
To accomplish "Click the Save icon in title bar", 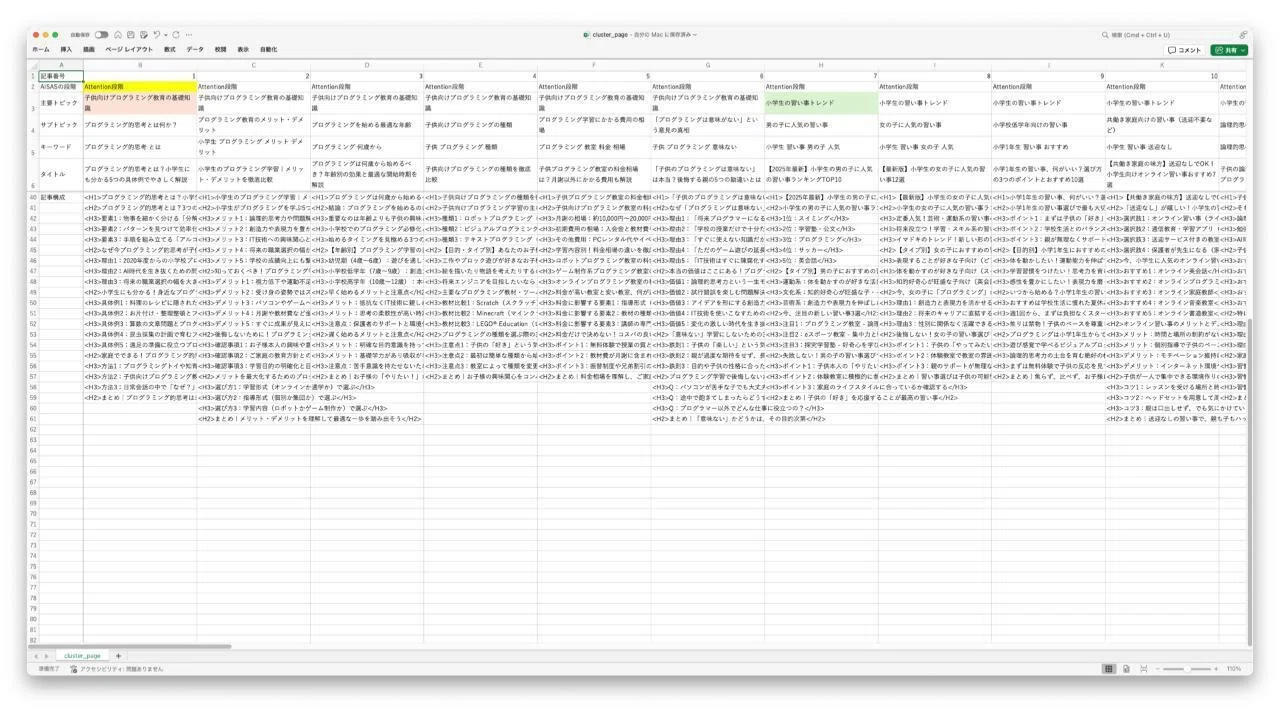I will click(x=132, y=35).
